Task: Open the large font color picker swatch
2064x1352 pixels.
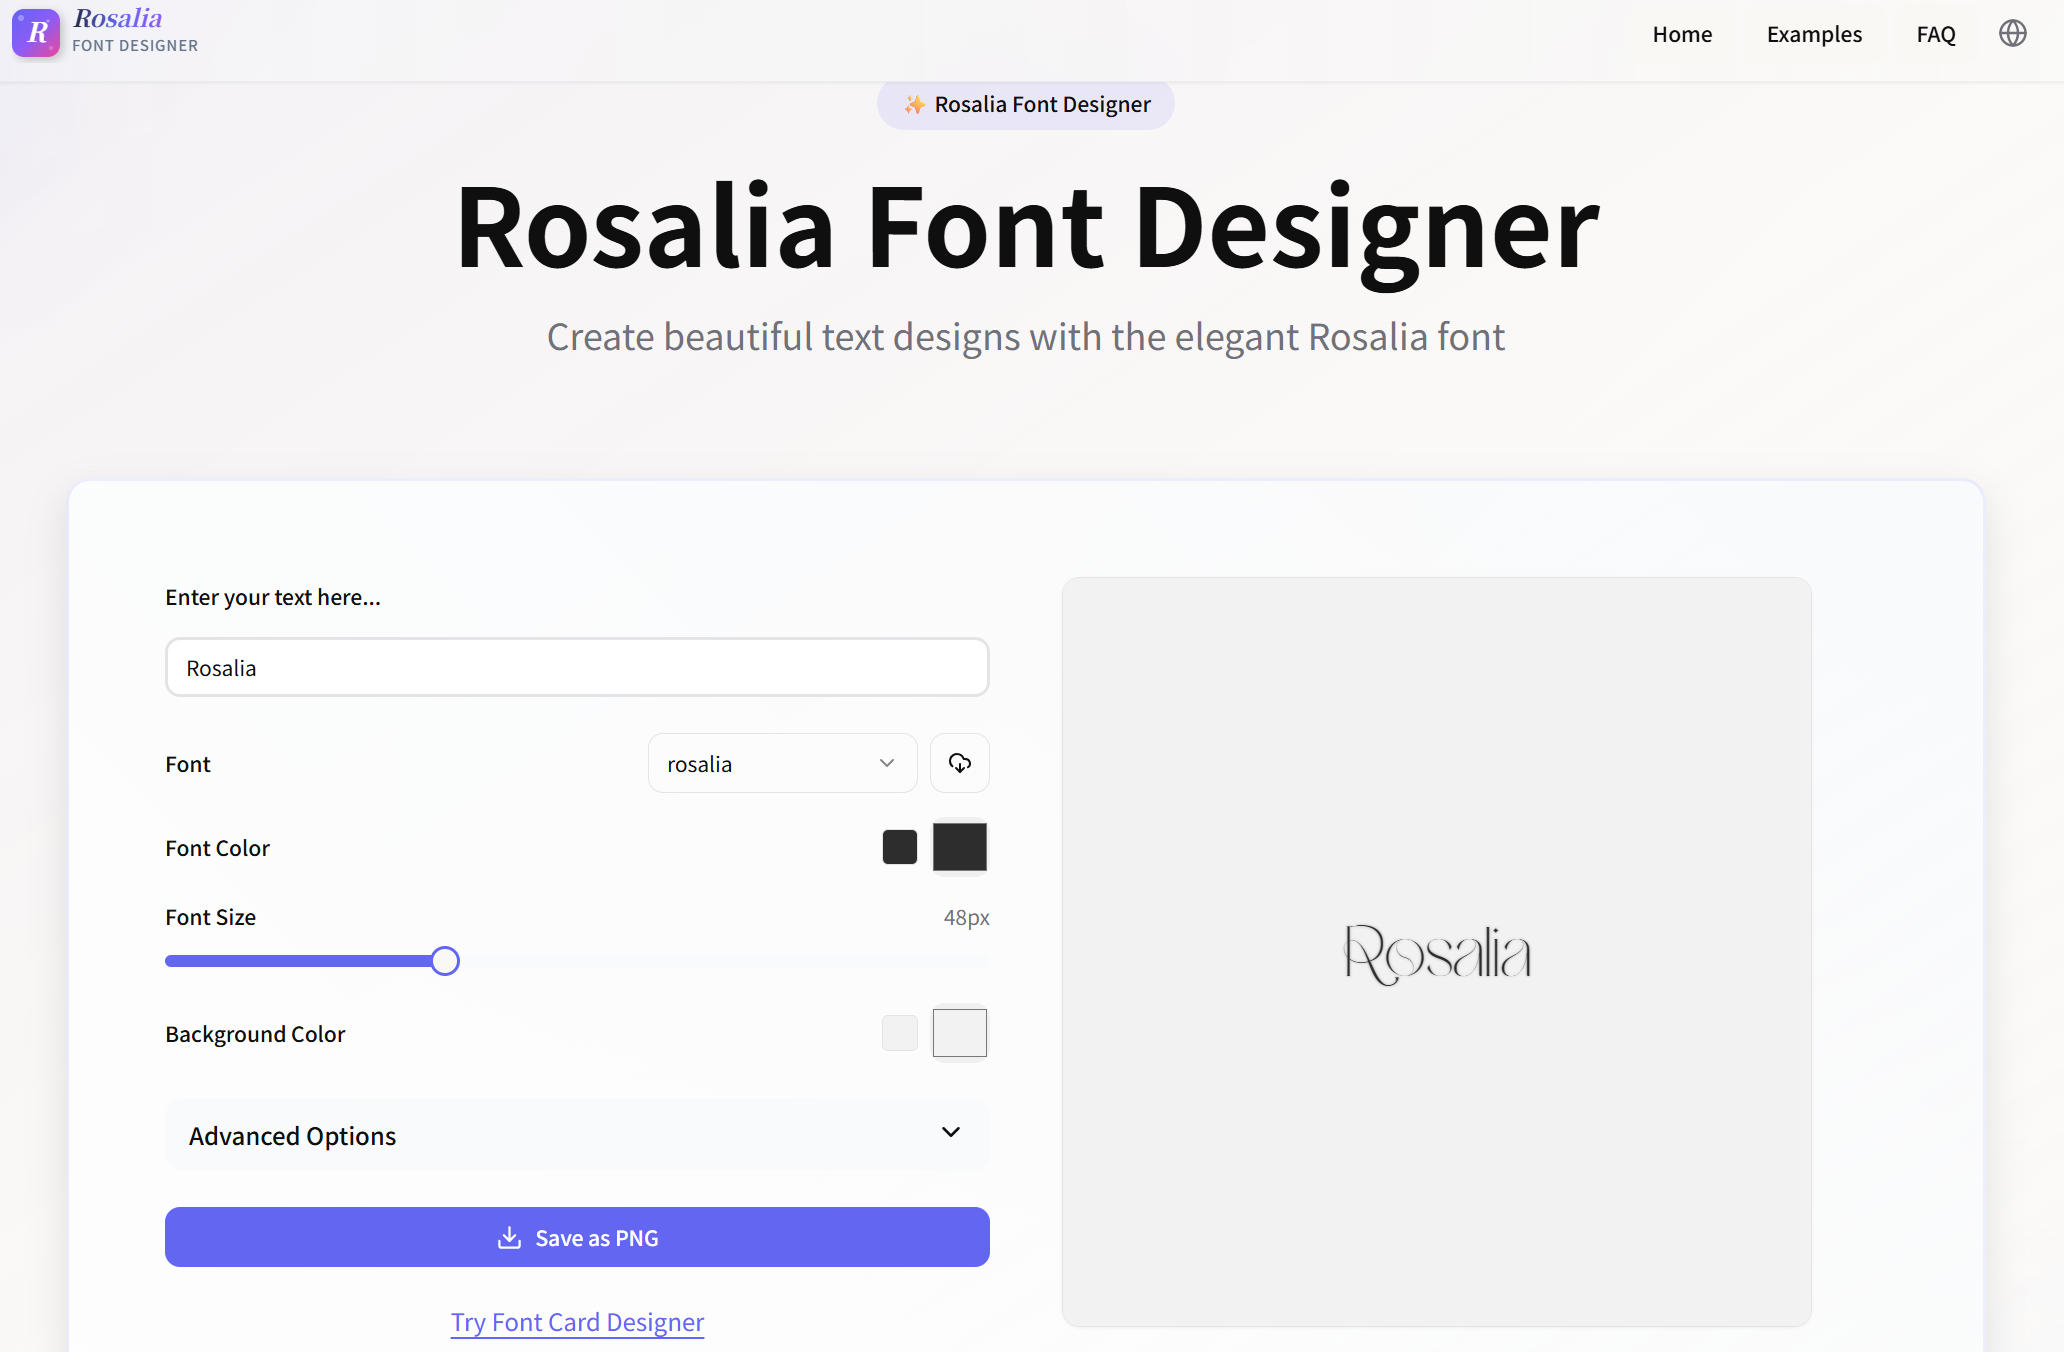Action: [x=959, y=847]
